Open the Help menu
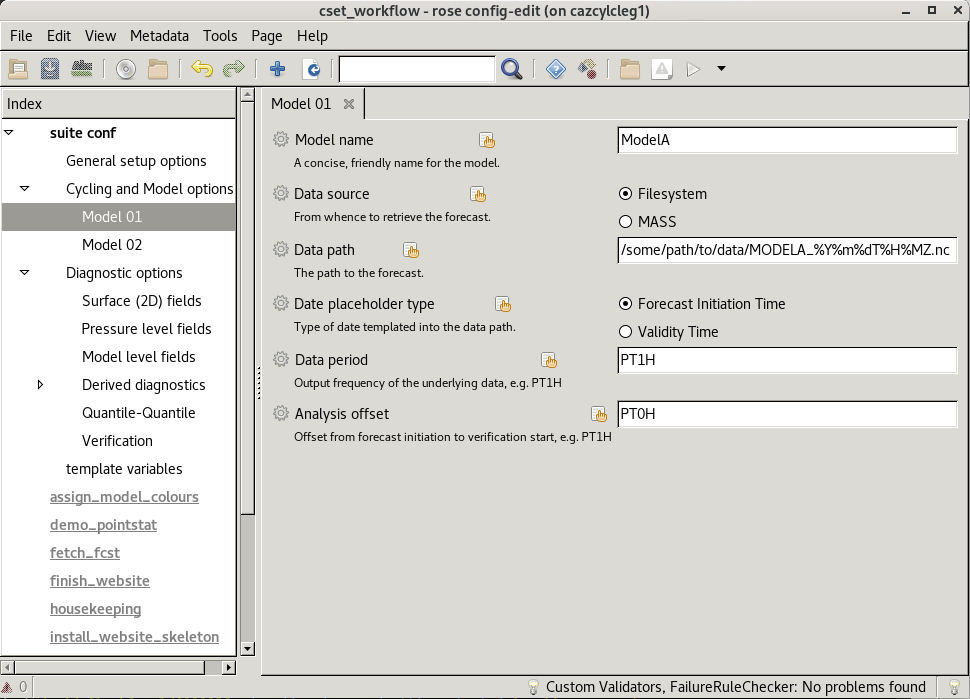Viewport: 970px width, 699px height. click(312, 36)
